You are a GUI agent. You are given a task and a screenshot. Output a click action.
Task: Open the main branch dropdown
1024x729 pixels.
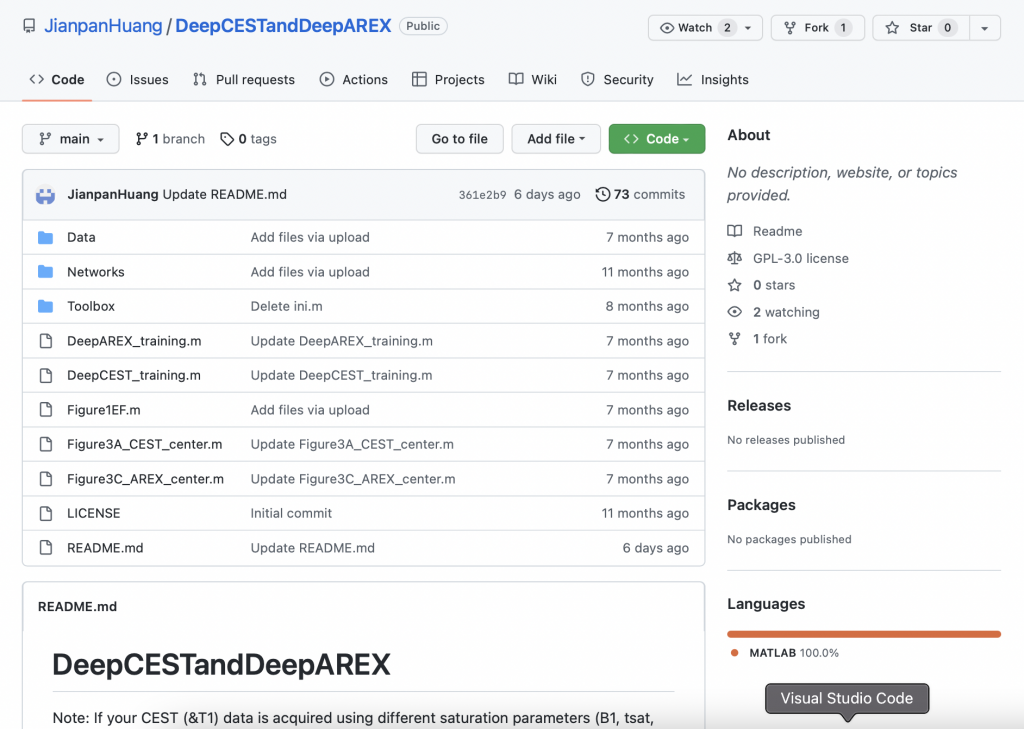pyautogui.click(x=70, y=139)
